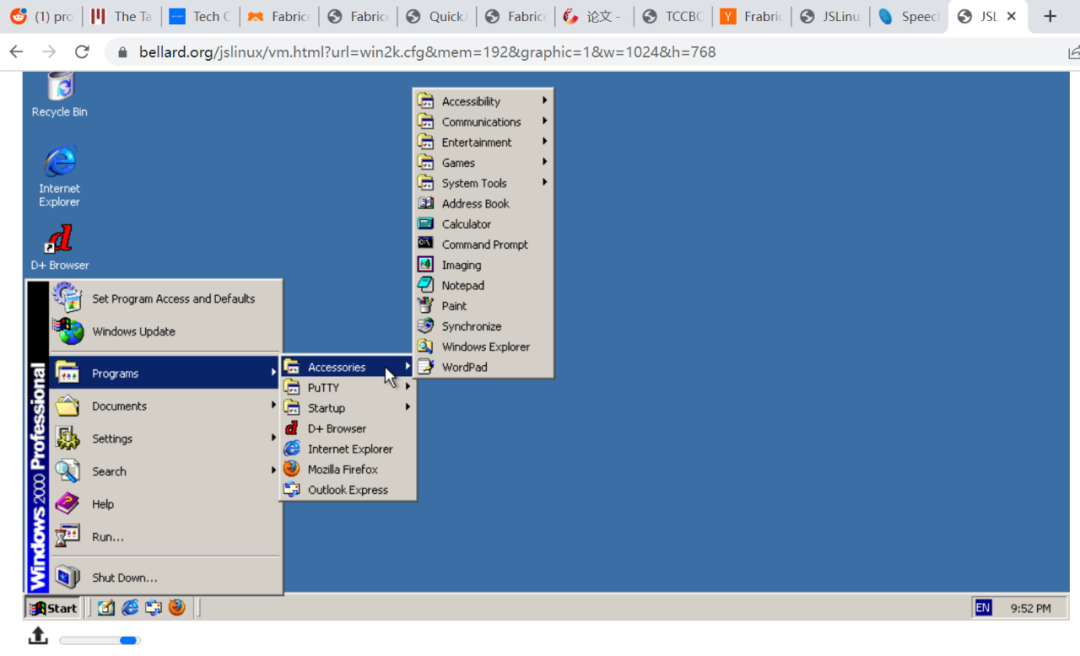Click the Paint icon in Accessories
The height and width of the screenshot is (656, 1080).
point(426,305)
